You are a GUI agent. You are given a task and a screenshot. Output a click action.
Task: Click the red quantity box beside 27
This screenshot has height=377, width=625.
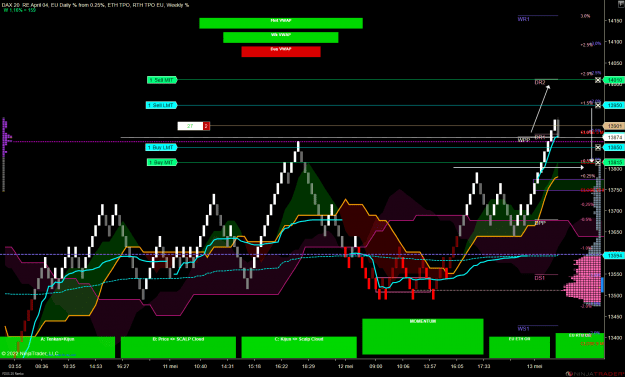coord(206,126)
